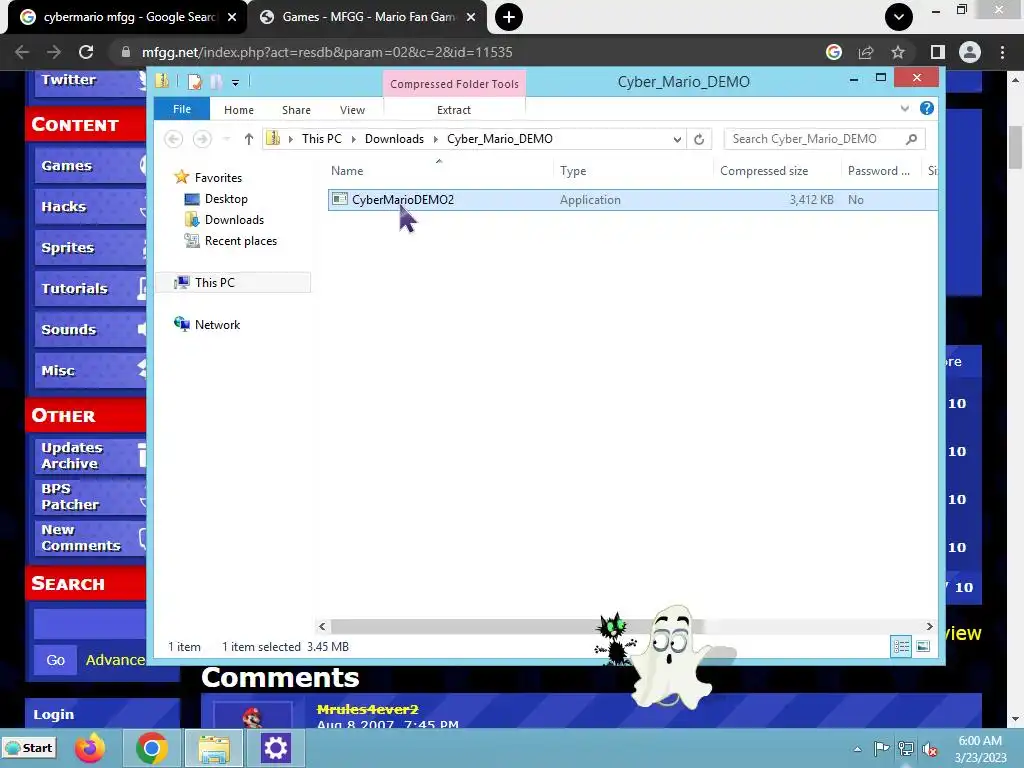Open the Chrome profile avatar
This screenshot has width=1024, height=768.
(970, 52)
